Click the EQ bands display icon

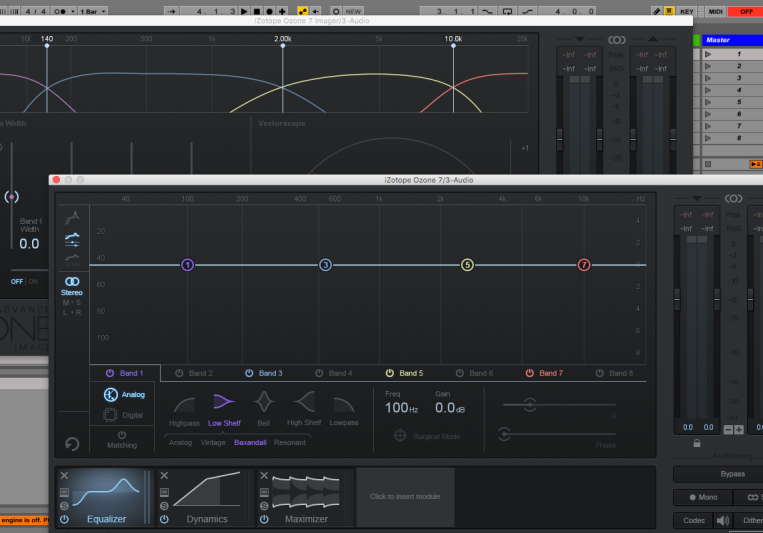click(72, 239)
